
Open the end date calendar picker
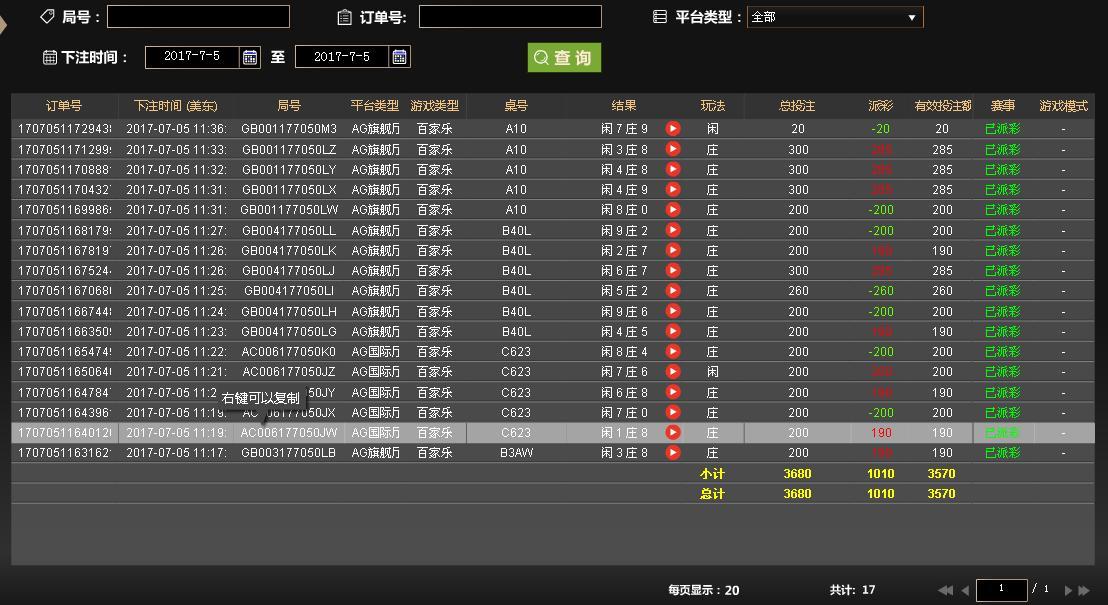[399, 57]
